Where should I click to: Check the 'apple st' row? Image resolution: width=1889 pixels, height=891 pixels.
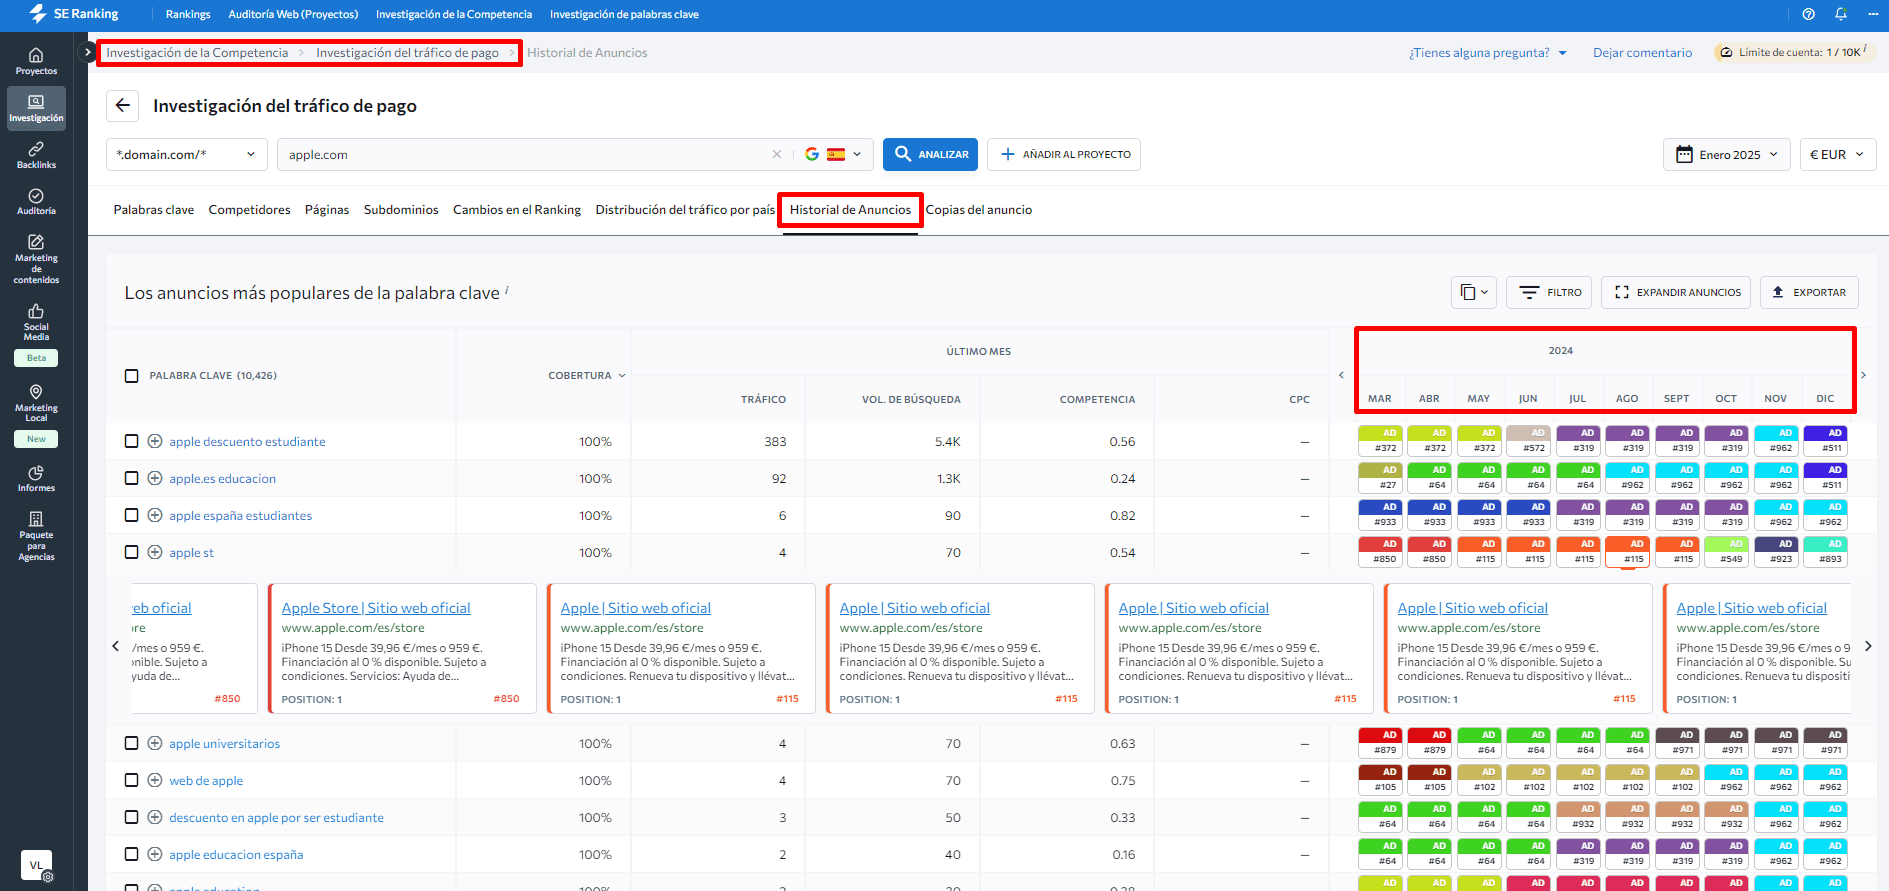(131, 552)
